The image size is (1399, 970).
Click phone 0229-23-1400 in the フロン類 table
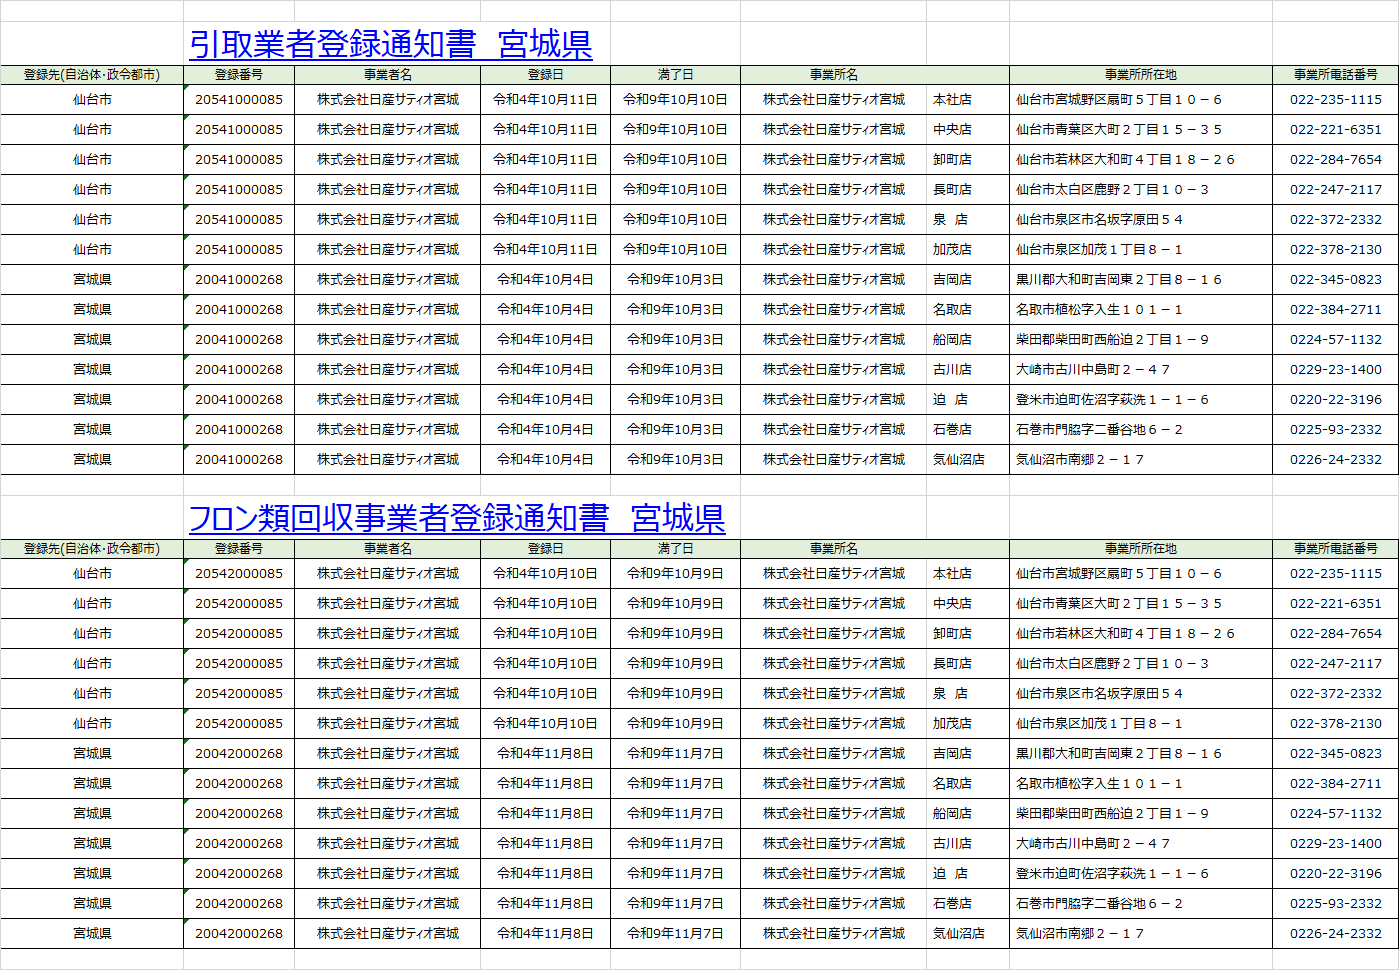point(1335,844)
